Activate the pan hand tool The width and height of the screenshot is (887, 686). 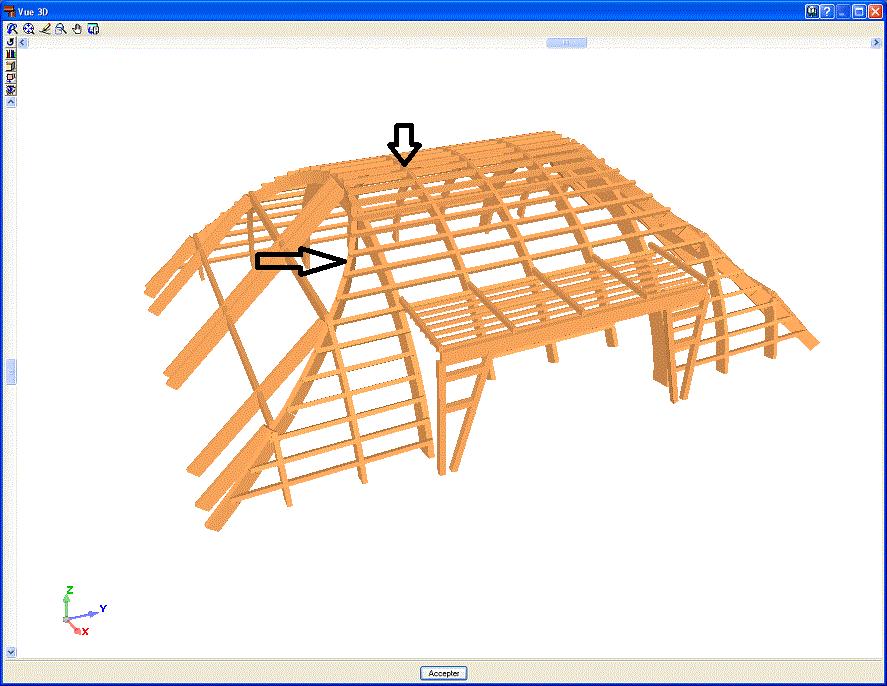point(77,29)
